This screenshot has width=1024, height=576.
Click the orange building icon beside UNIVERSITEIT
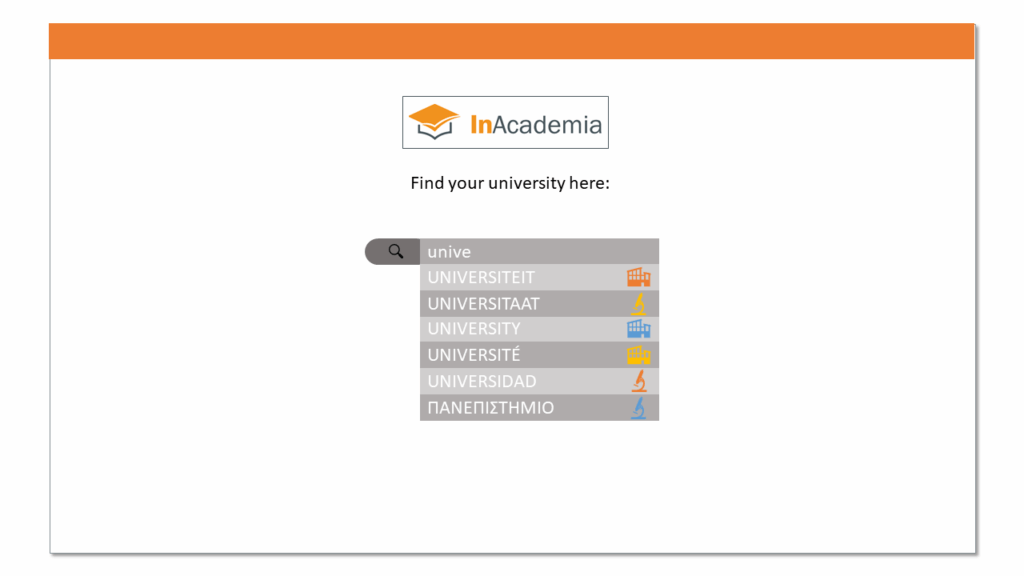pyautogui.click(x=638, y=277)
